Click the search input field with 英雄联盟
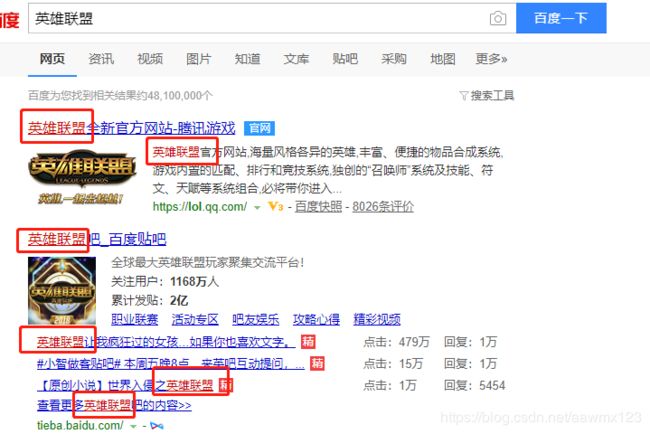This screenshot has height=434, width=650. tap(259, 18)
